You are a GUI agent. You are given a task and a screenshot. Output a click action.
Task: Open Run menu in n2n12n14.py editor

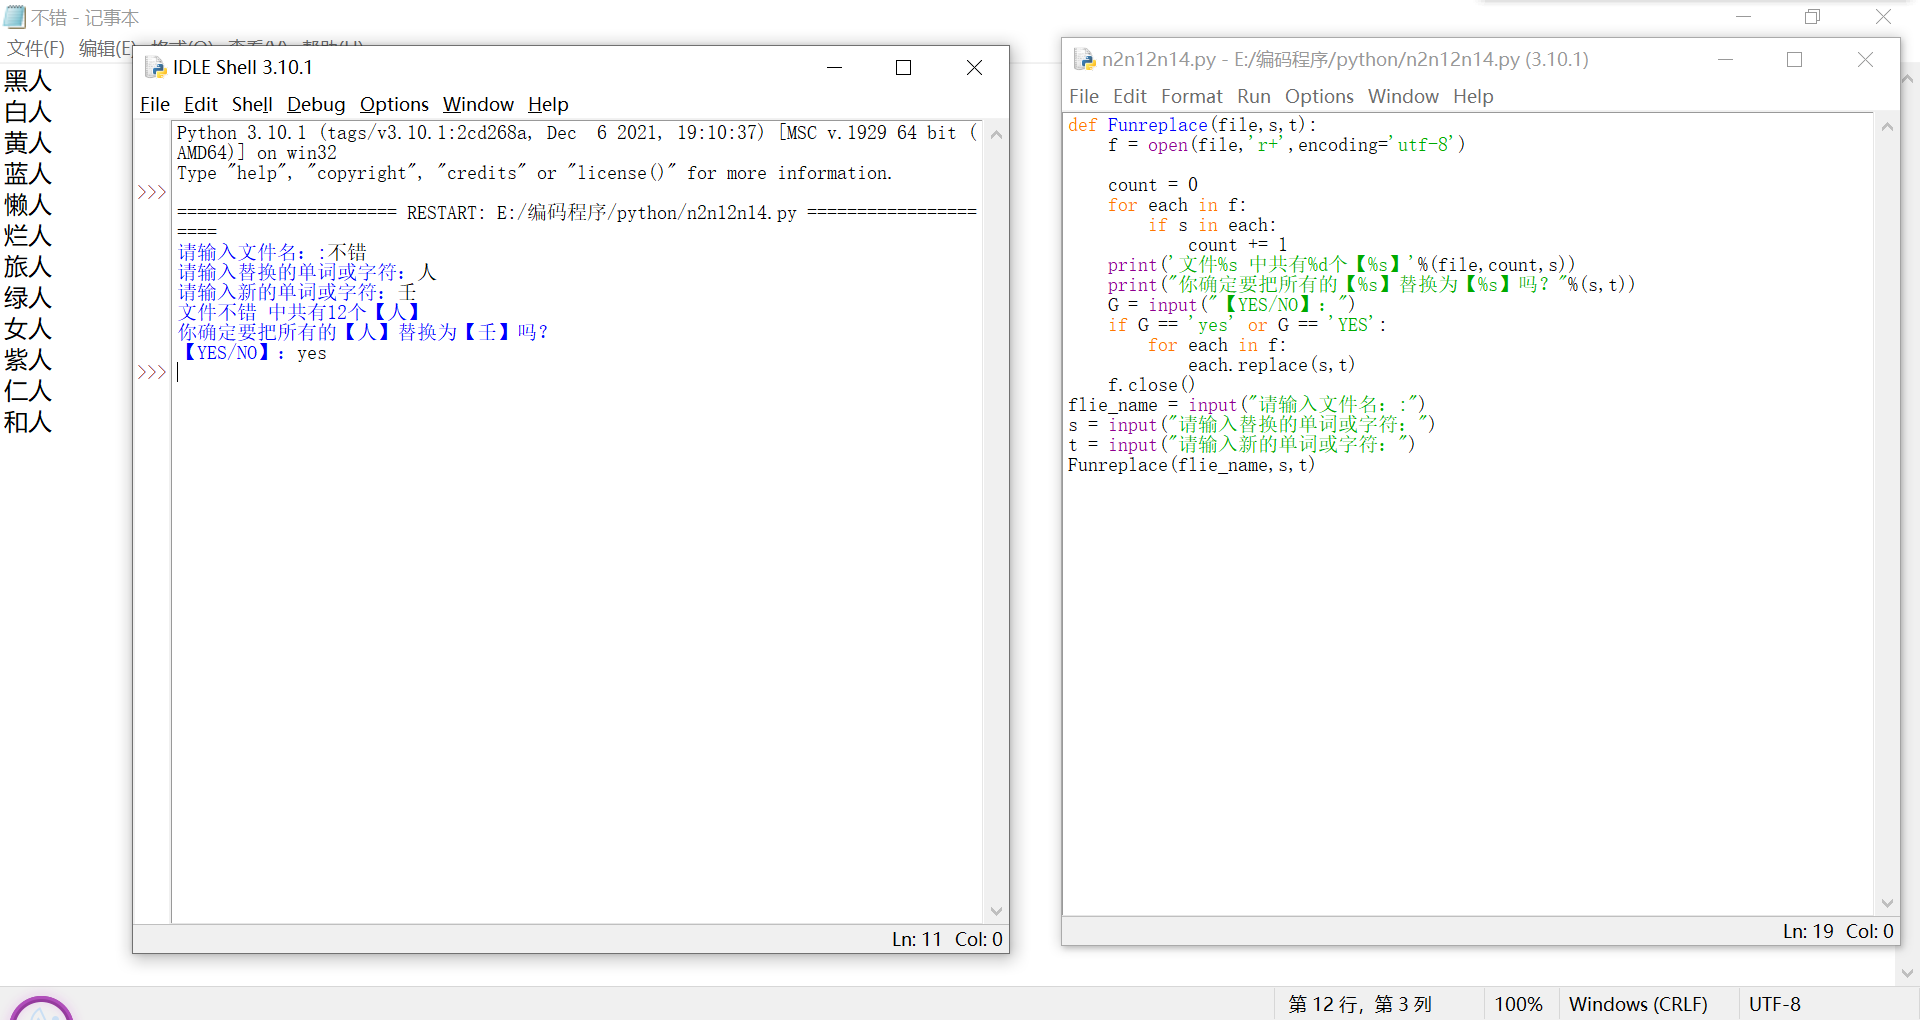(x=1254, y=96)
